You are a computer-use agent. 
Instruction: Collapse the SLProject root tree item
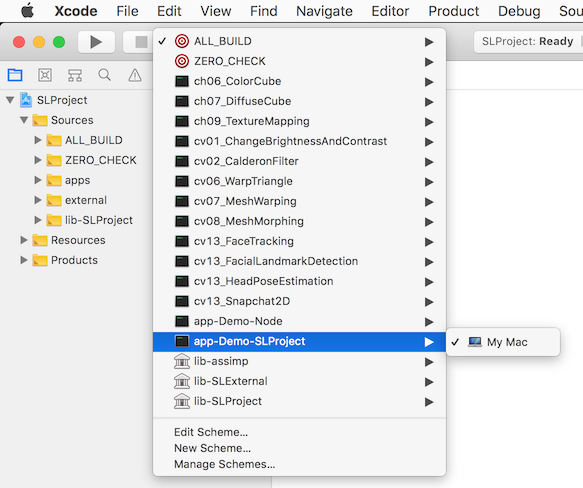point(10,100)
